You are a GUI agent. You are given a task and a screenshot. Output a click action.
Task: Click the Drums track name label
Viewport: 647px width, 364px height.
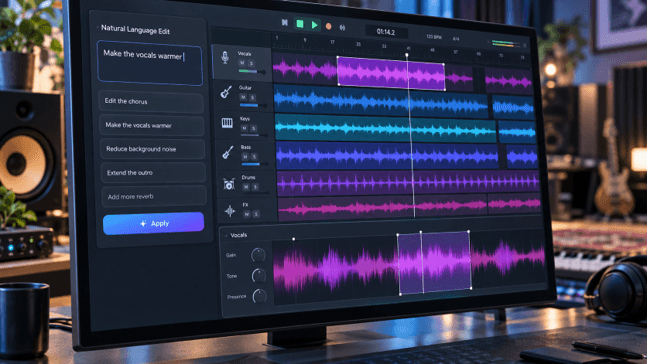coord(248,177)
